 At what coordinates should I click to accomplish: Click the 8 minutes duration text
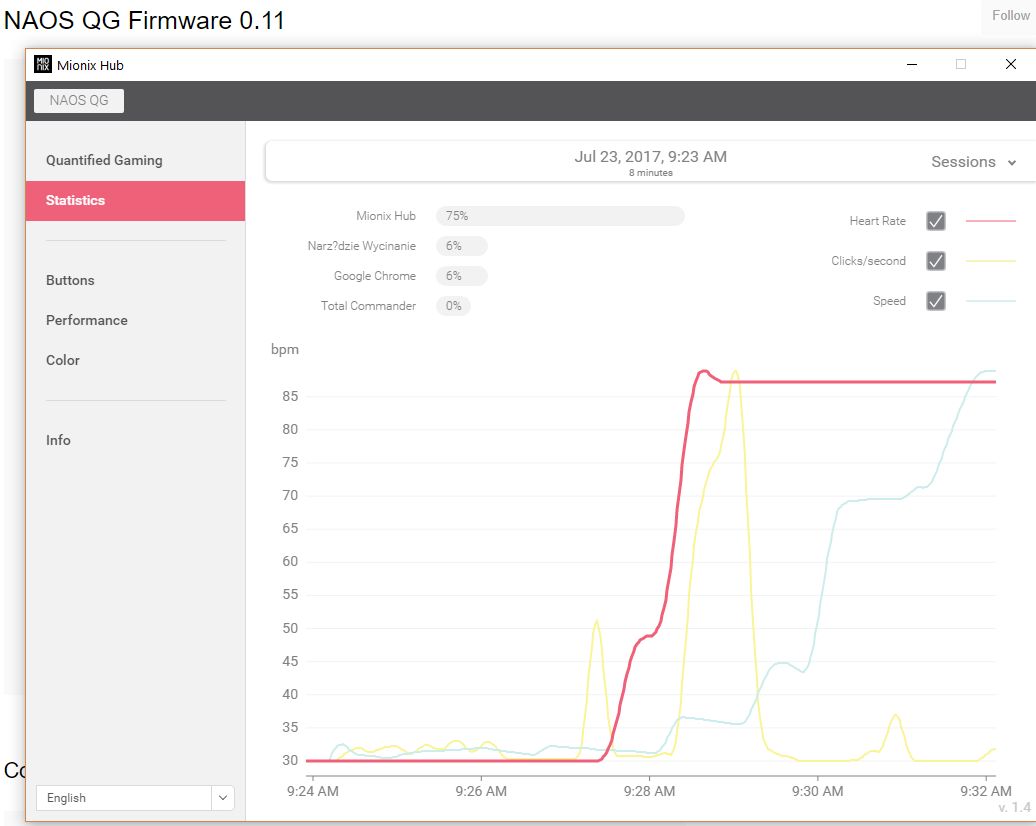[x=651, y=173]
